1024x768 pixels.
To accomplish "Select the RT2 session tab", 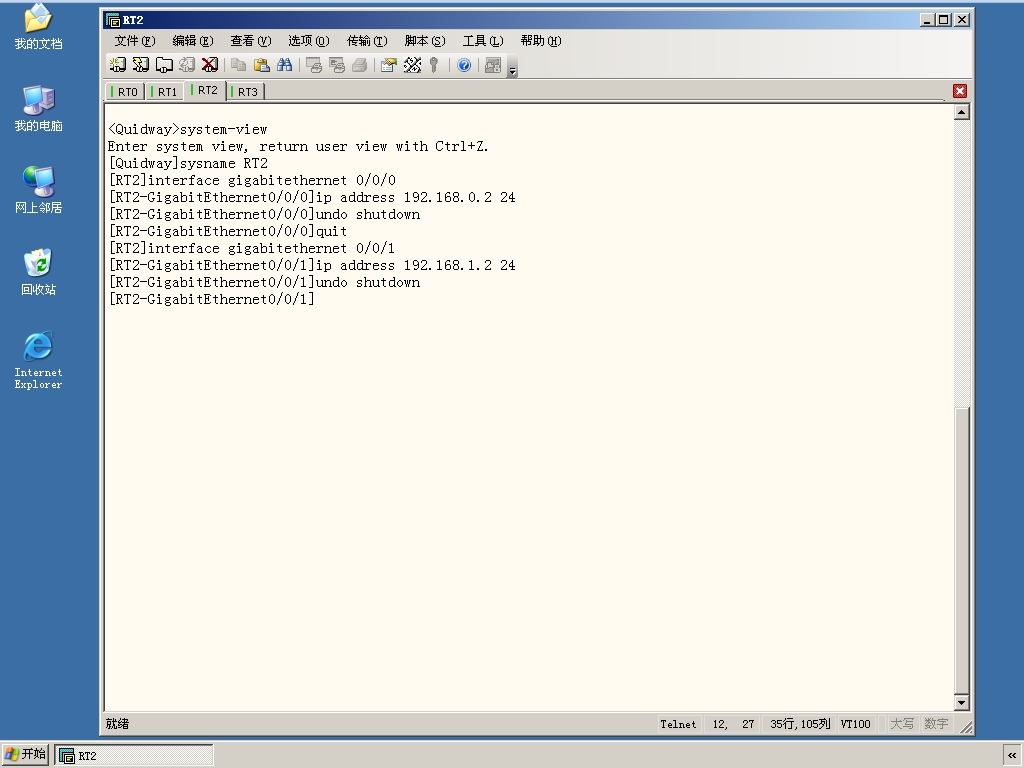I will [x=205, y=90].
